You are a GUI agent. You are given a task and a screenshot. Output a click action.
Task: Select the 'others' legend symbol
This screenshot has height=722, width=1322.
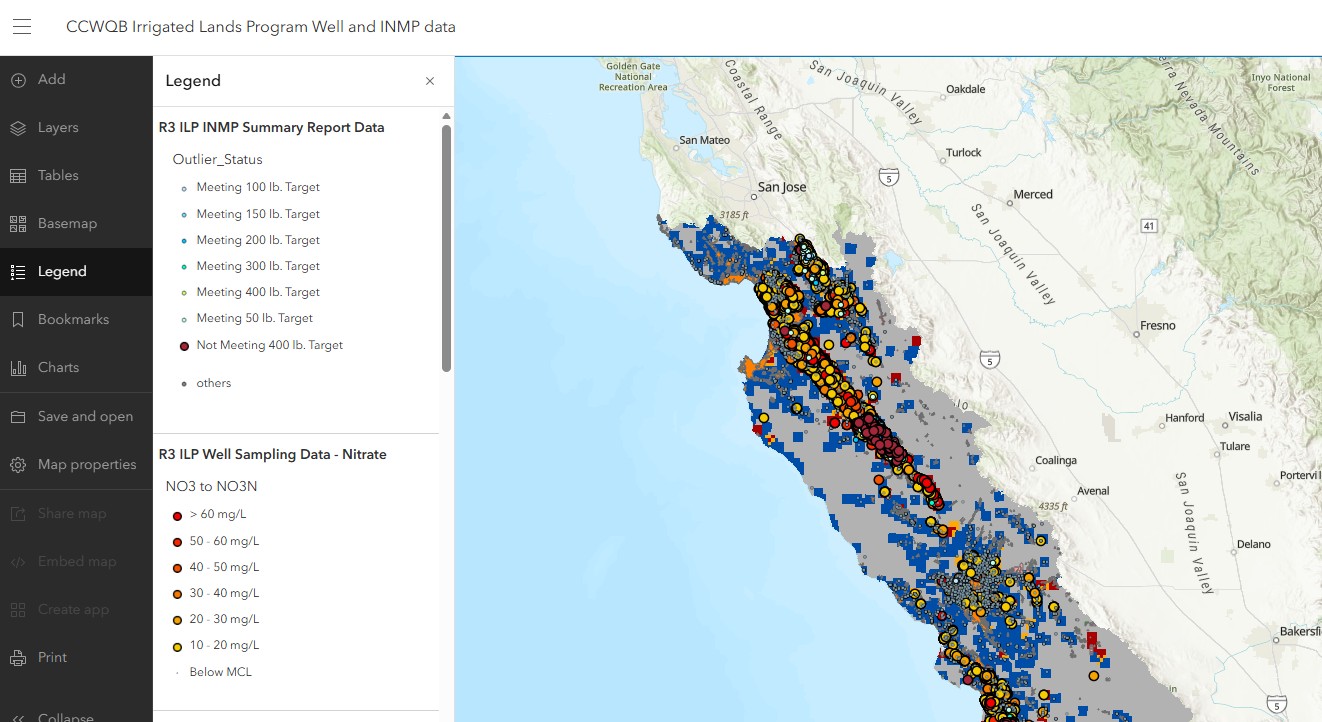pyautogui.click(x=183, y=383)
